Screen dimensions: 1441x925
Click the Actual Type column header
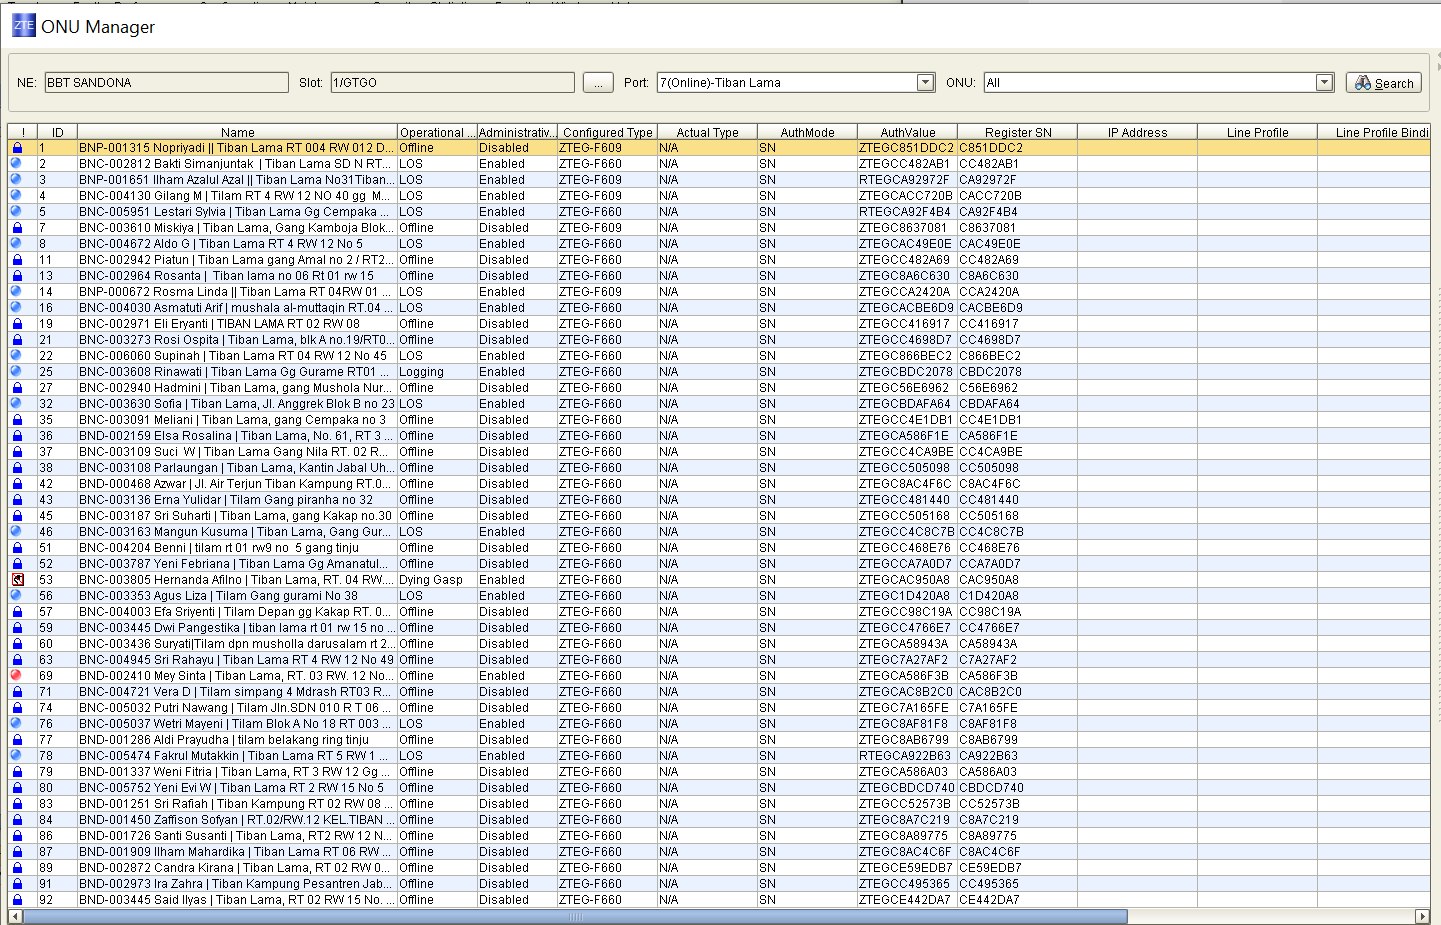[707, 132]
